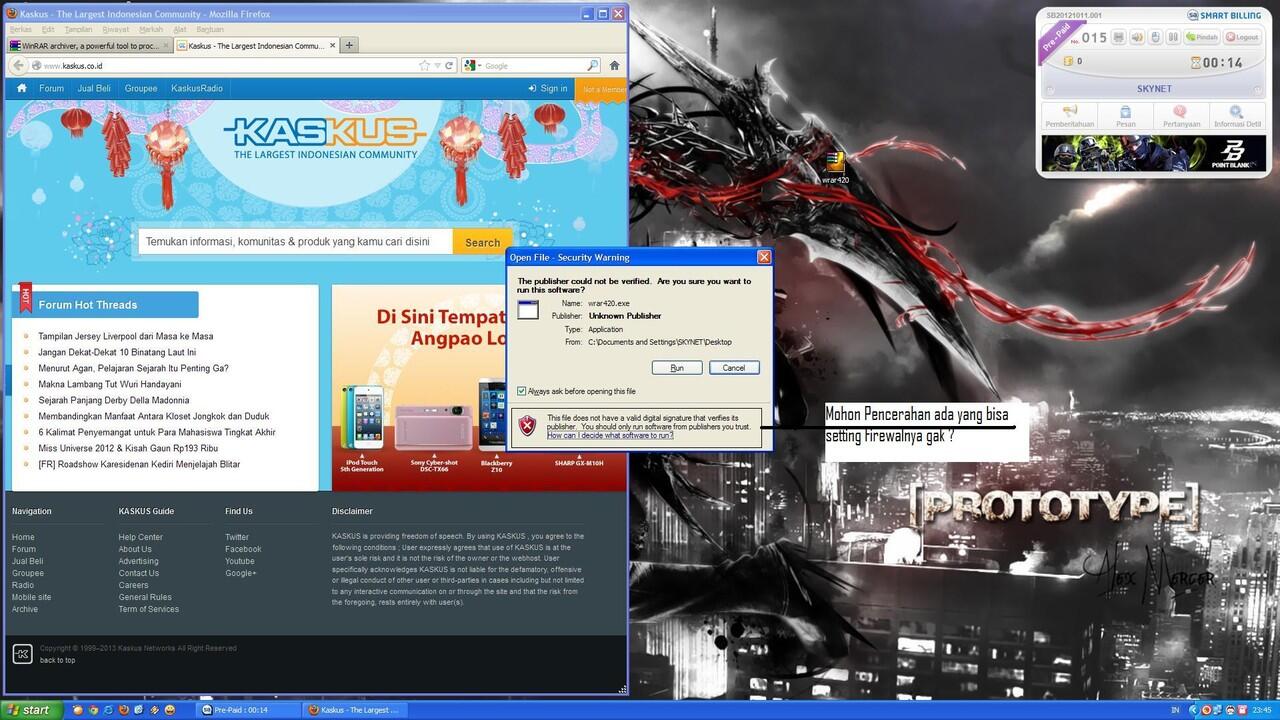Click Twitter under Find Us
The height and width of the screenshot is (720, 1280).
(x=237, y=537)
